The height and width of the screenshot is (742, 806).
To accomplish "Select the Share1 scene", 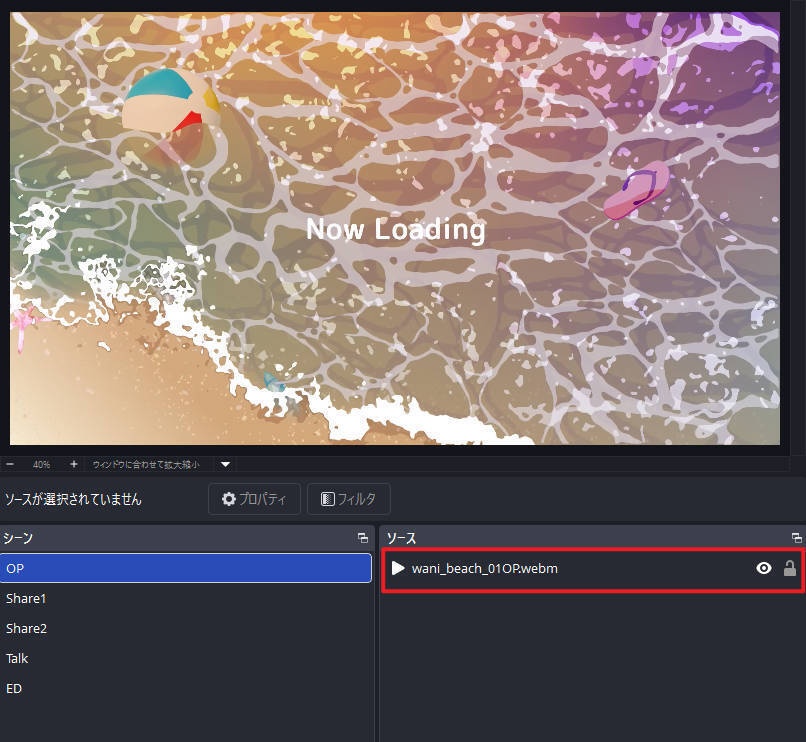I will point(186,599).
